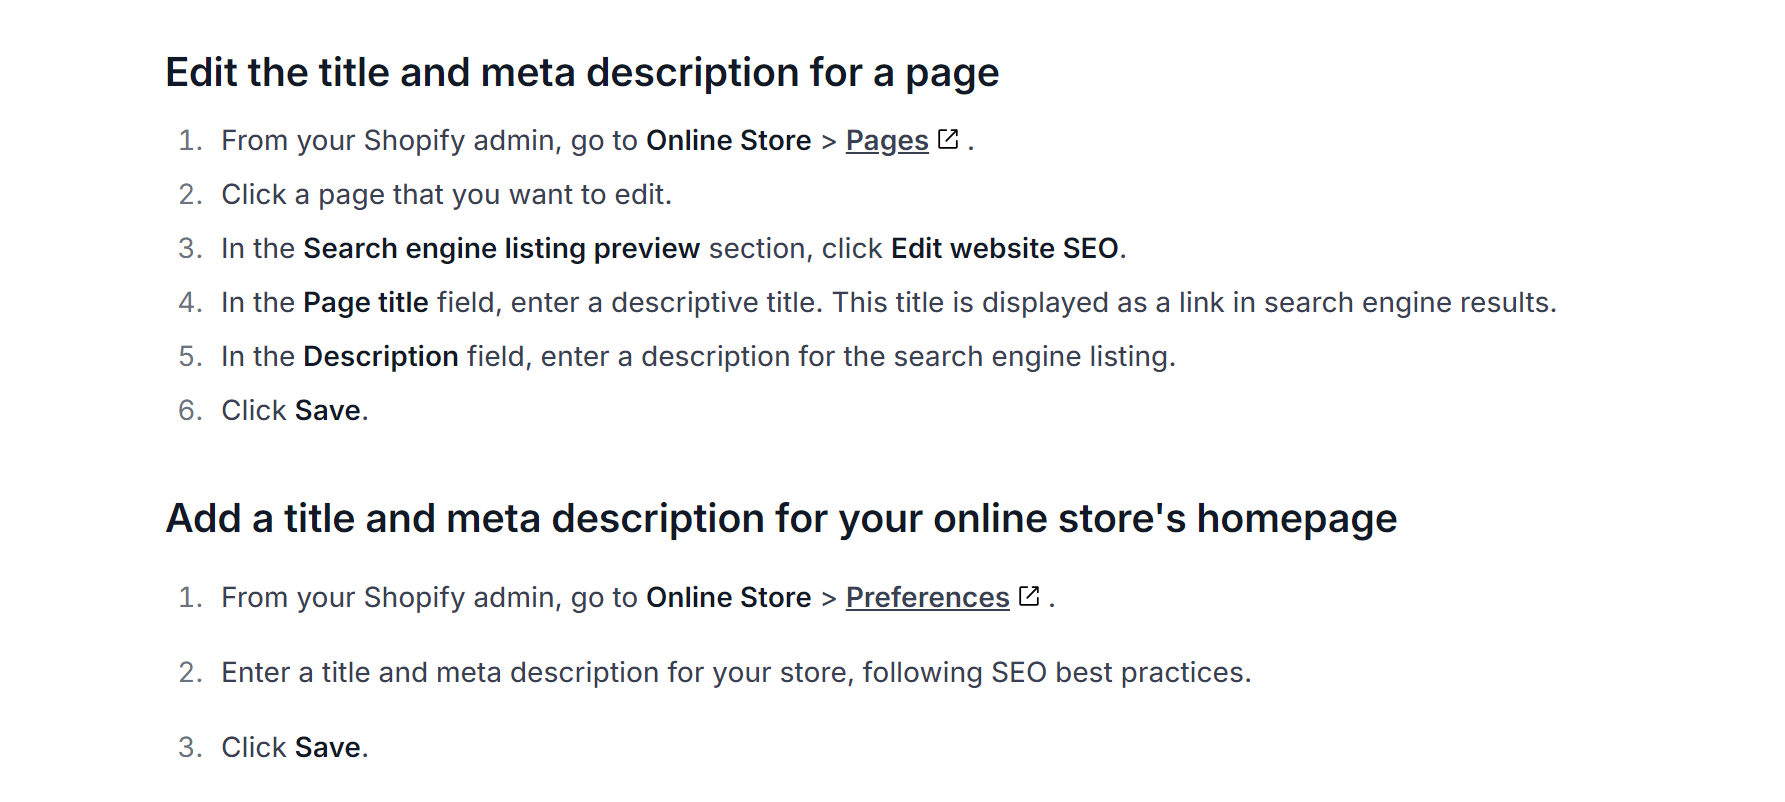The height and width of the screenshot is (802, 1785).
Task: Click bold "Save" in the homepage section
Action: coord(327,748)
